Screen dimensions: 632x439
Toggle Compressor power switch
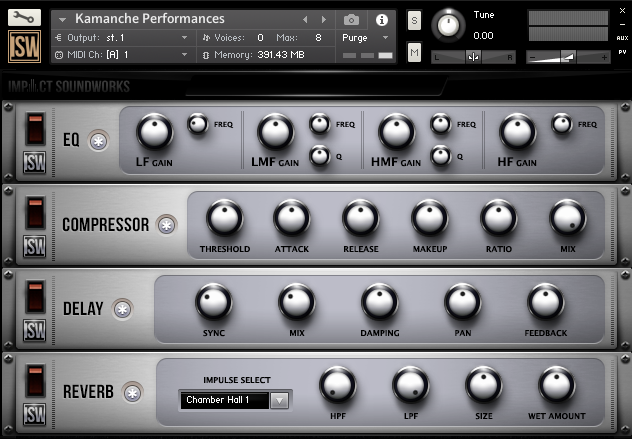pos(35,213)
